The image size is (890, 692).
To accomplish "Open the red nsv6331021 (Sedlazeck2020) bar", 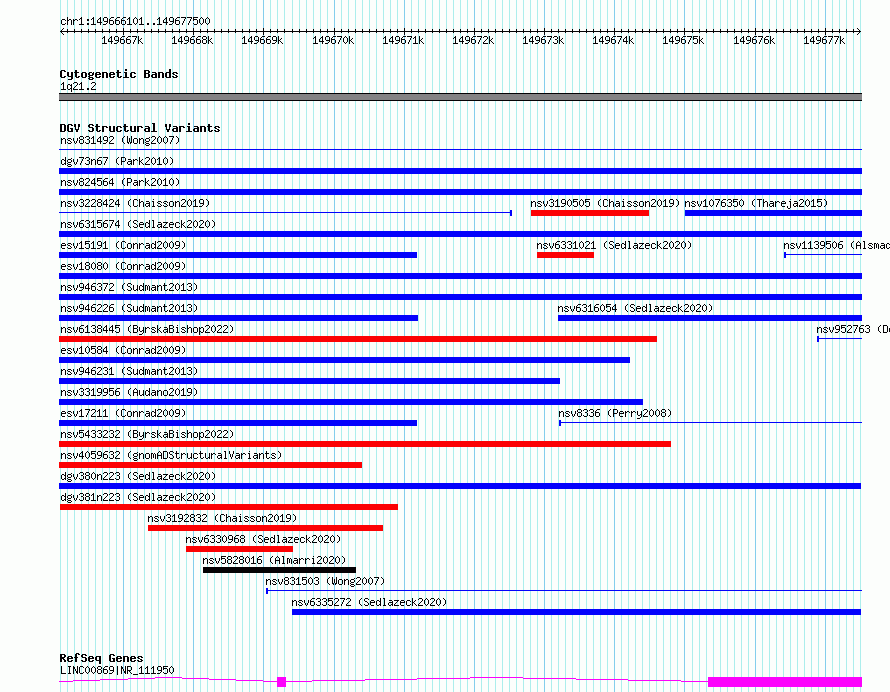I will [565, 255].
